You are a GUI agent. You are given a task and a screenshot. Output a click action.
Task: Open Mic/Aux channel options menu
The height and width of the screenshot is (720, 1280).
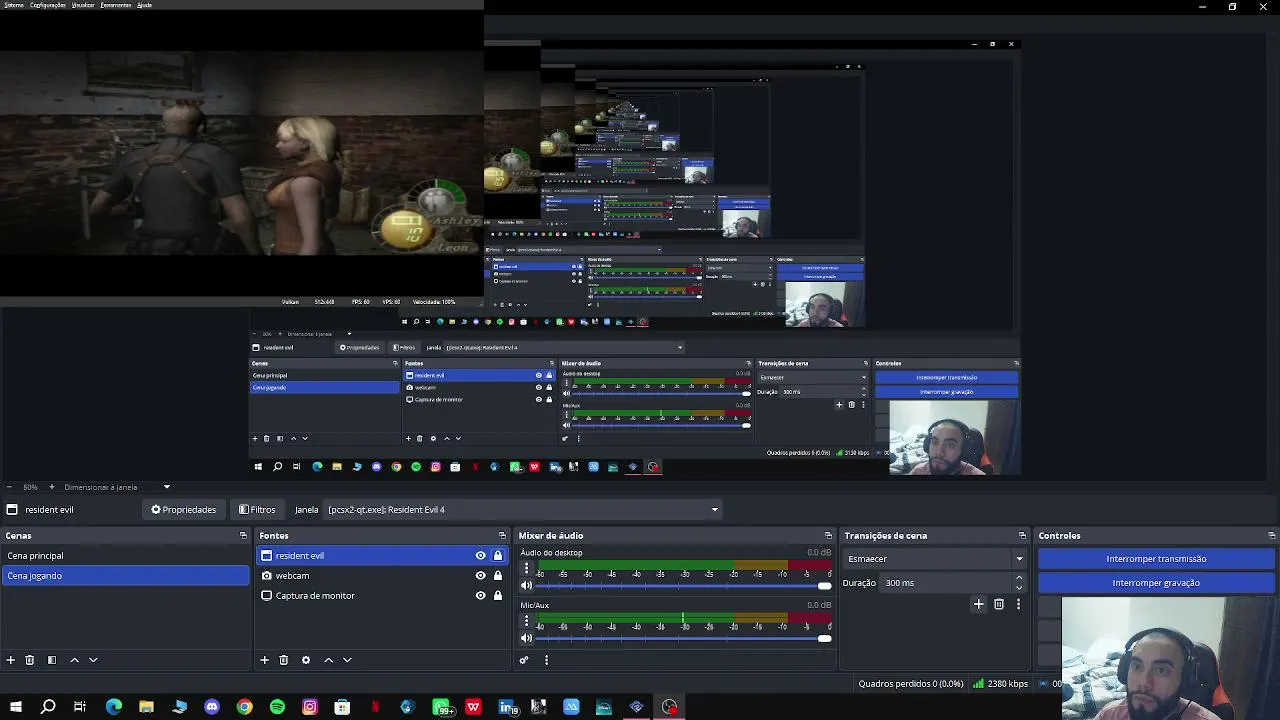(527, 621)
